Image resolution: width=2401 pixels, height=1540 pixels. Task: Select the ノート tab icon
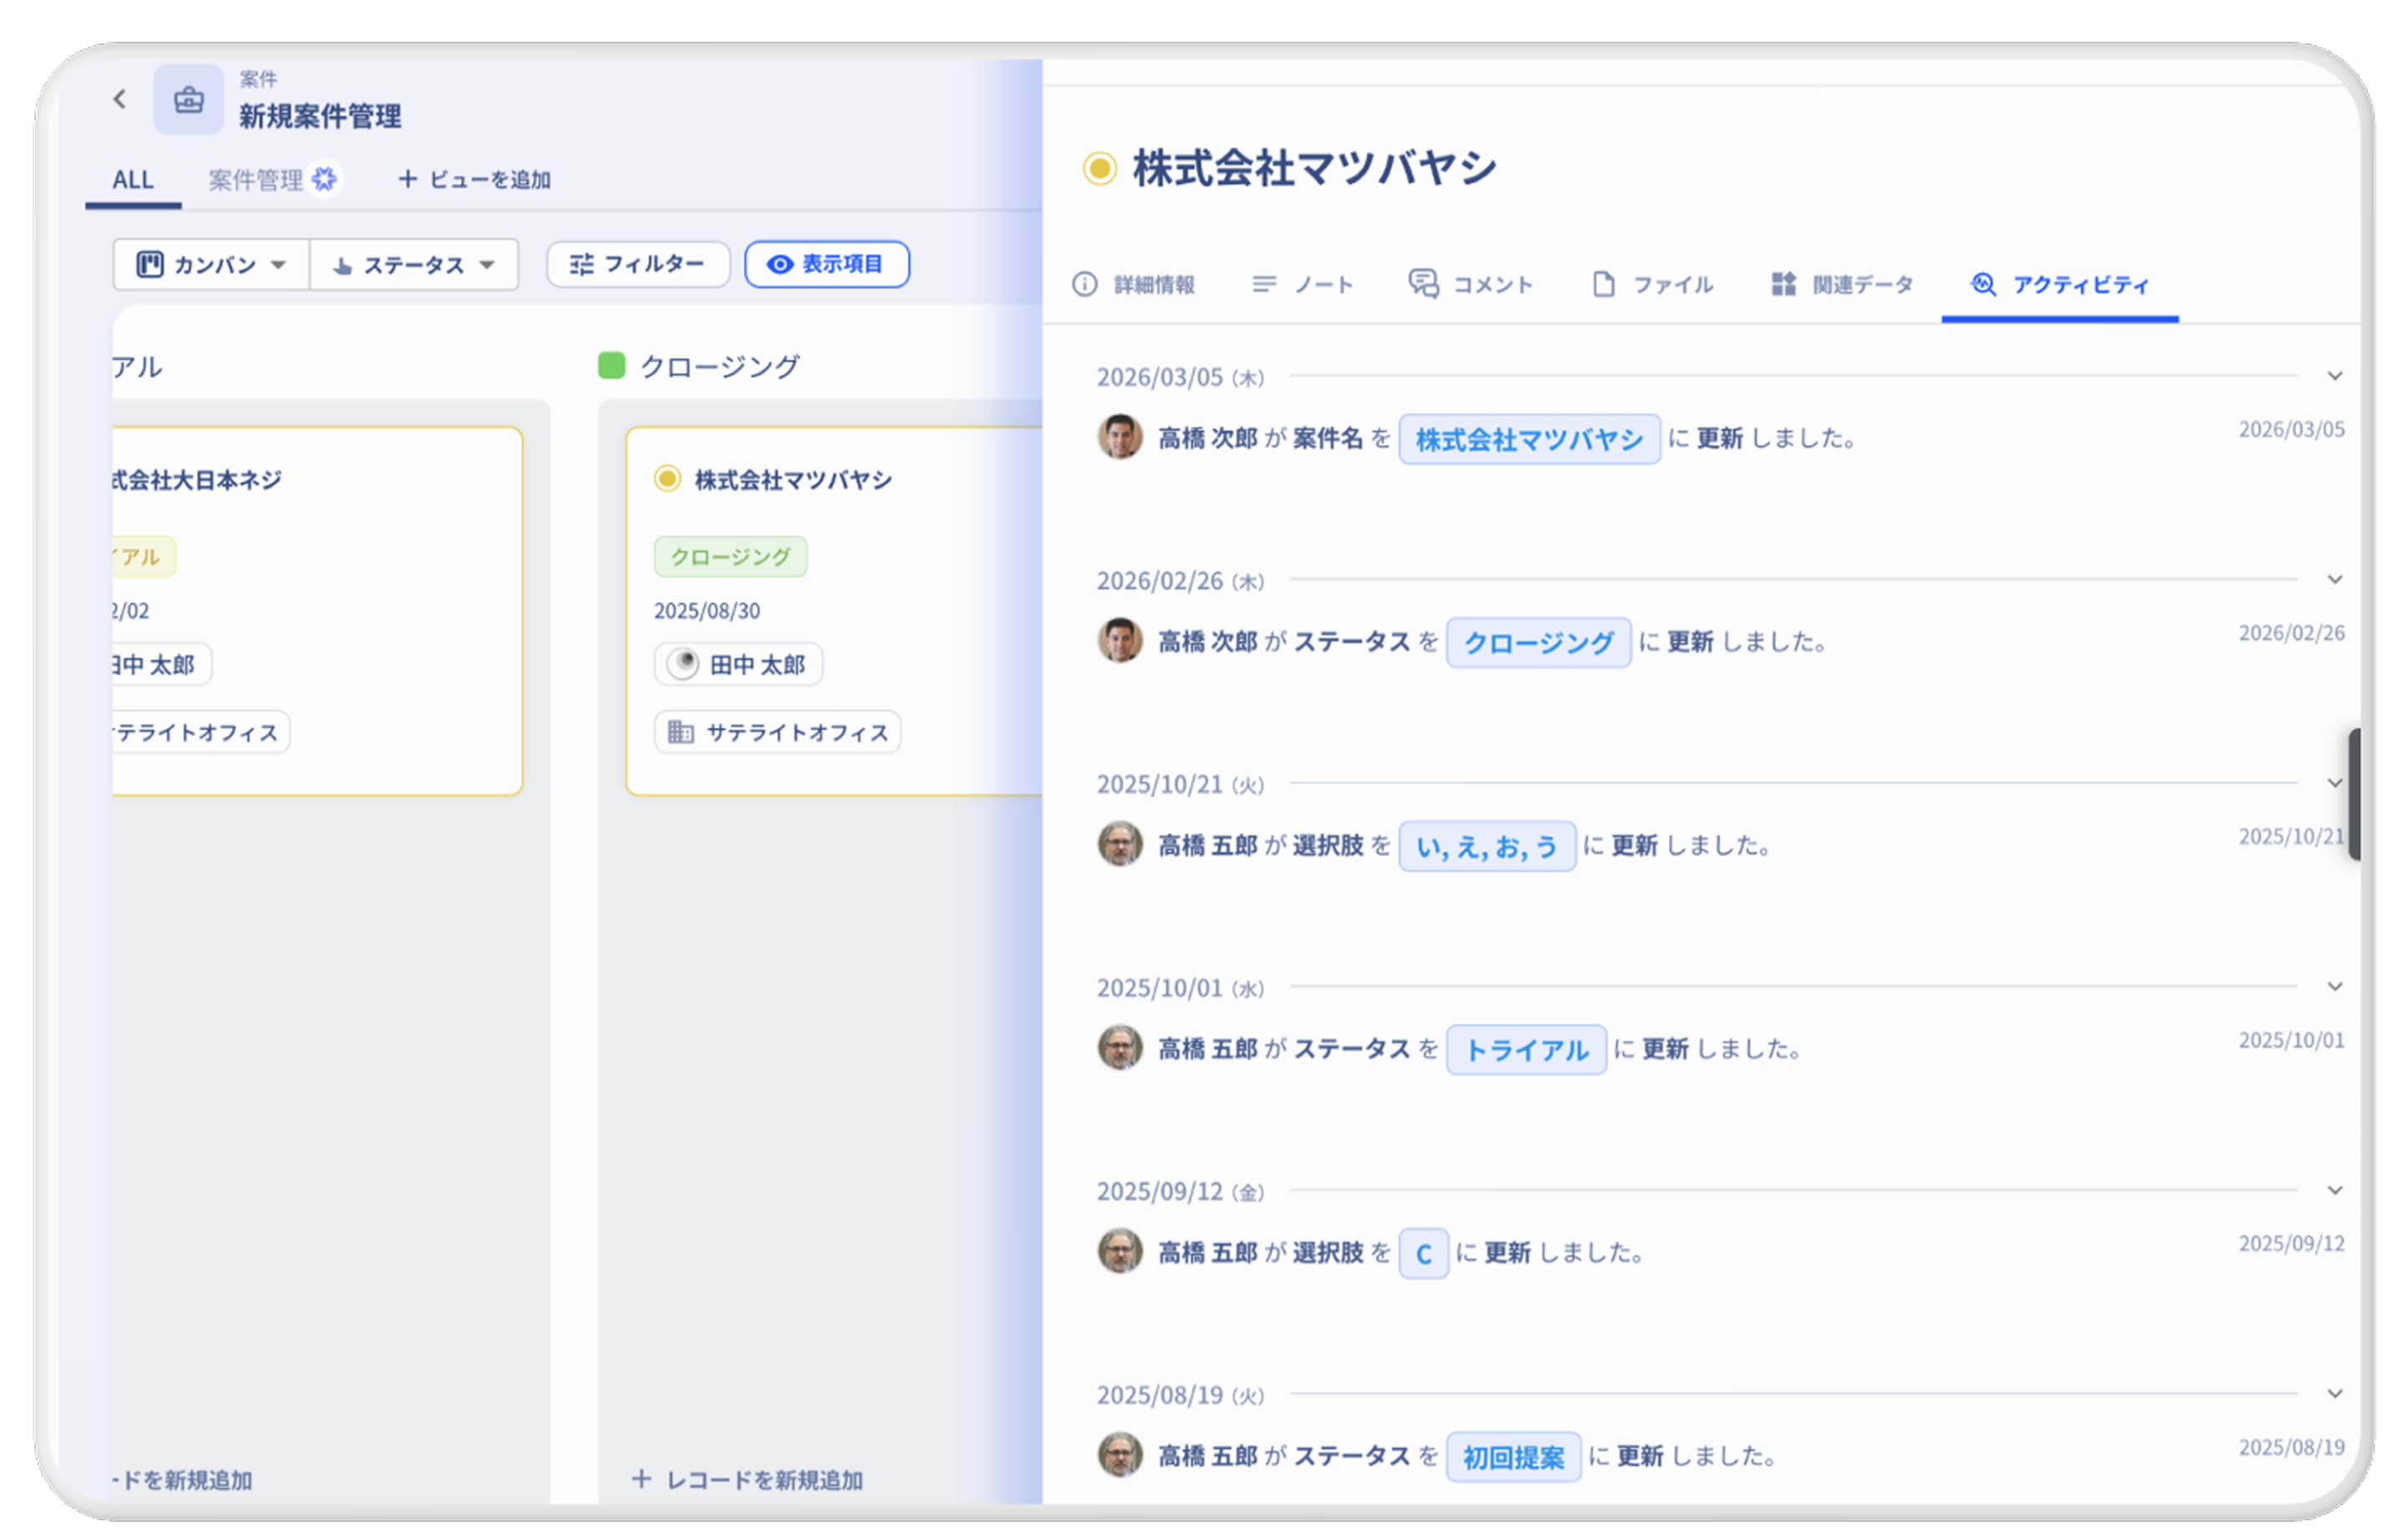(1264, 284)
